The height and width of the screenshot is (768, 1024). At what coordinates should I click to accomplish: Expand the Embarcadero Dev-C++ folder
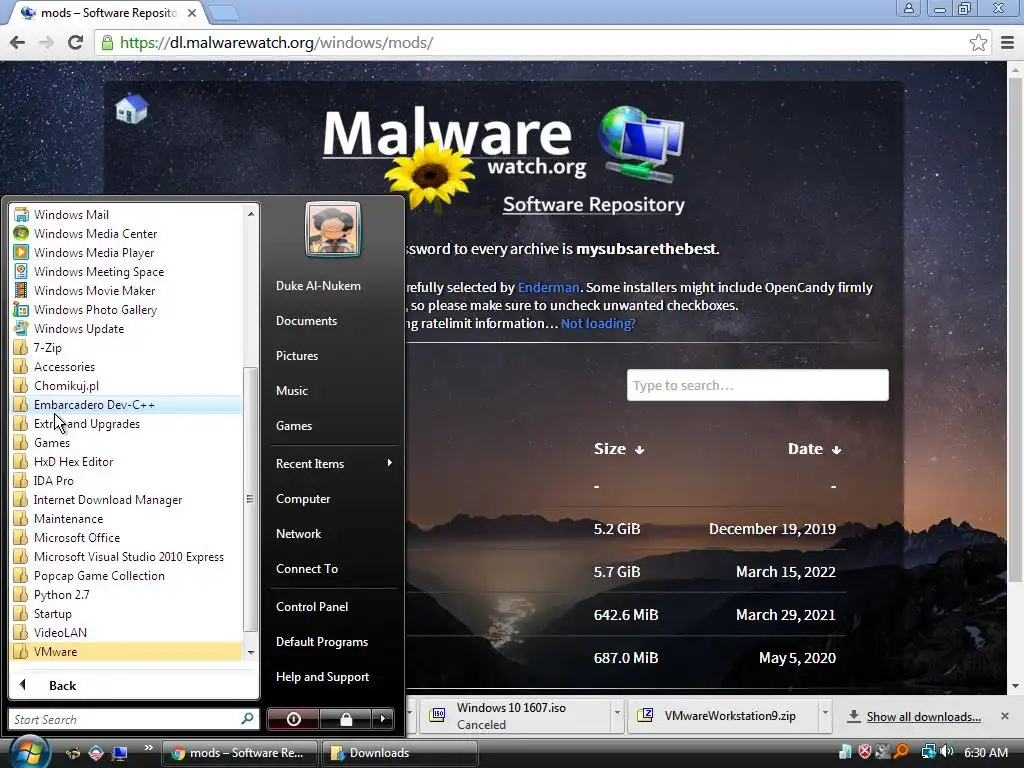click(x=127, y=404)
